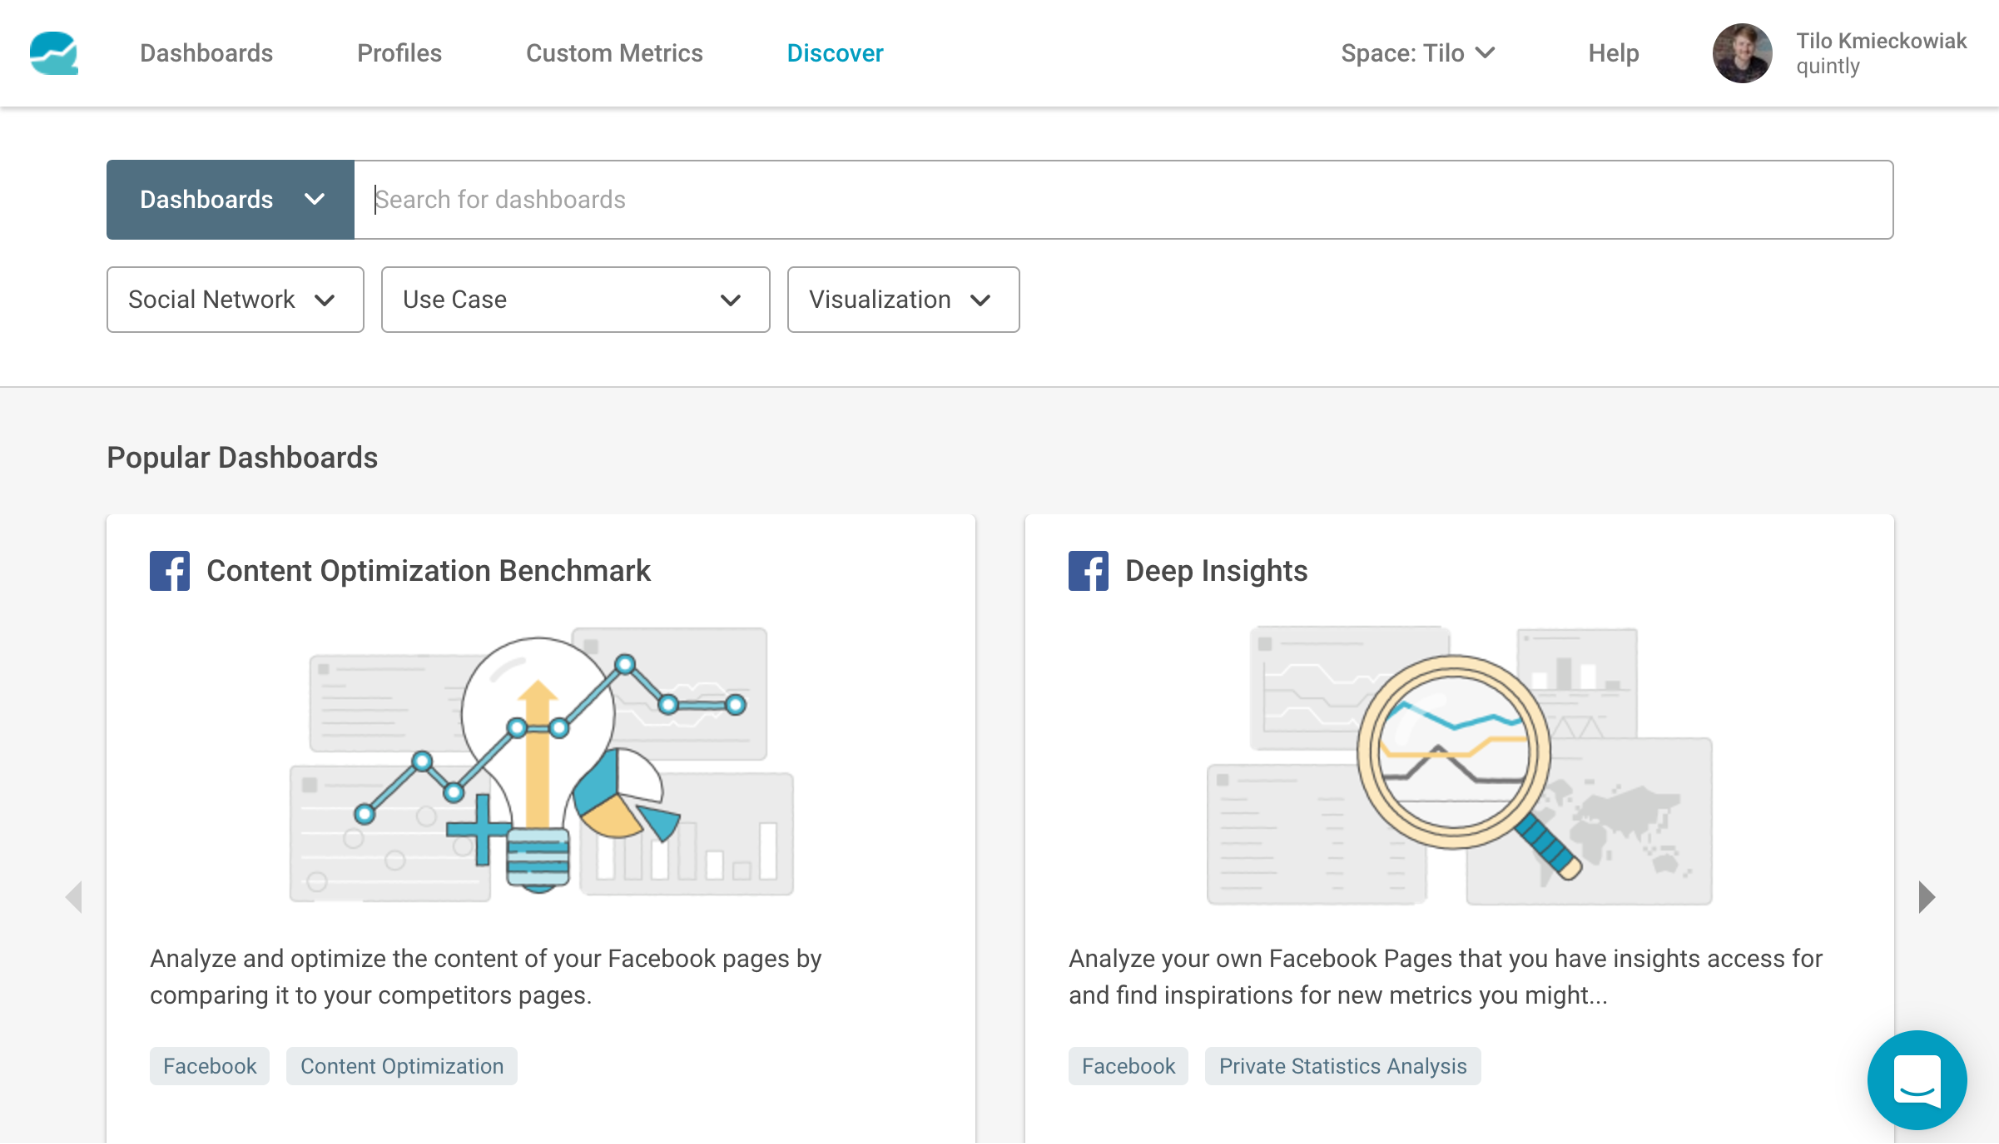This screenshot has height=1144, width=1999.
Task: Open the Space: Tilo switcher
Action: 1417,53
